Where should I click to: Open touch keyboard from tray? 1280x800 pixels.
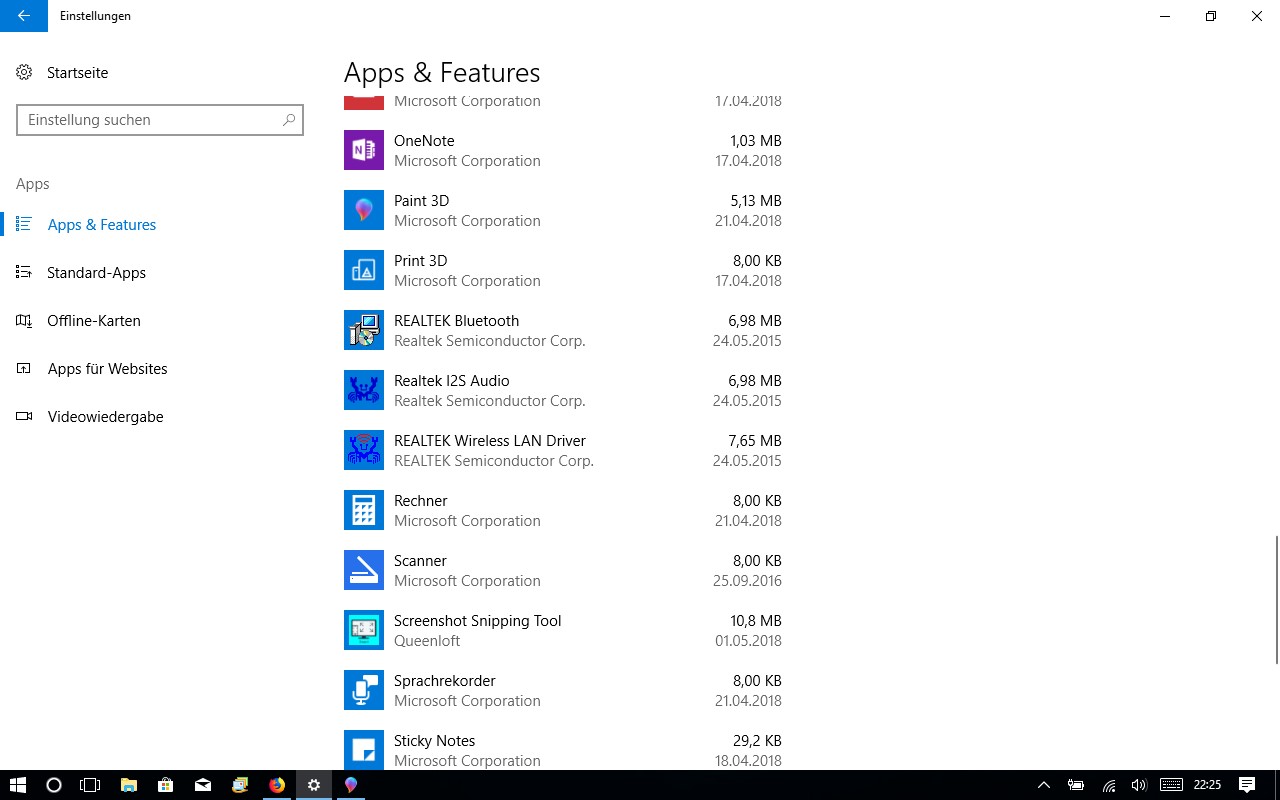tap(1171, 785)
